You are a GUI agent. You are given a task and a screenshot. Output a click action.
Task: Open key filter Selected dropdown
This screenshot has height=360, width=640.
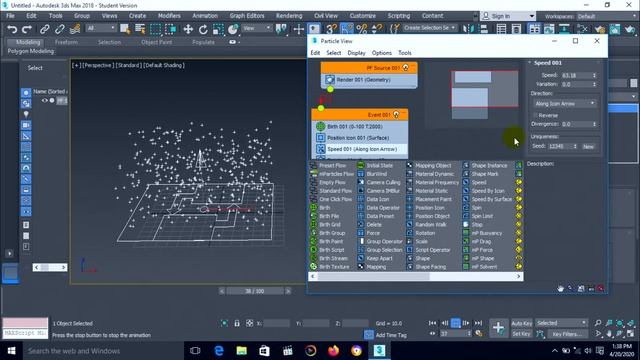coord(561,323)
